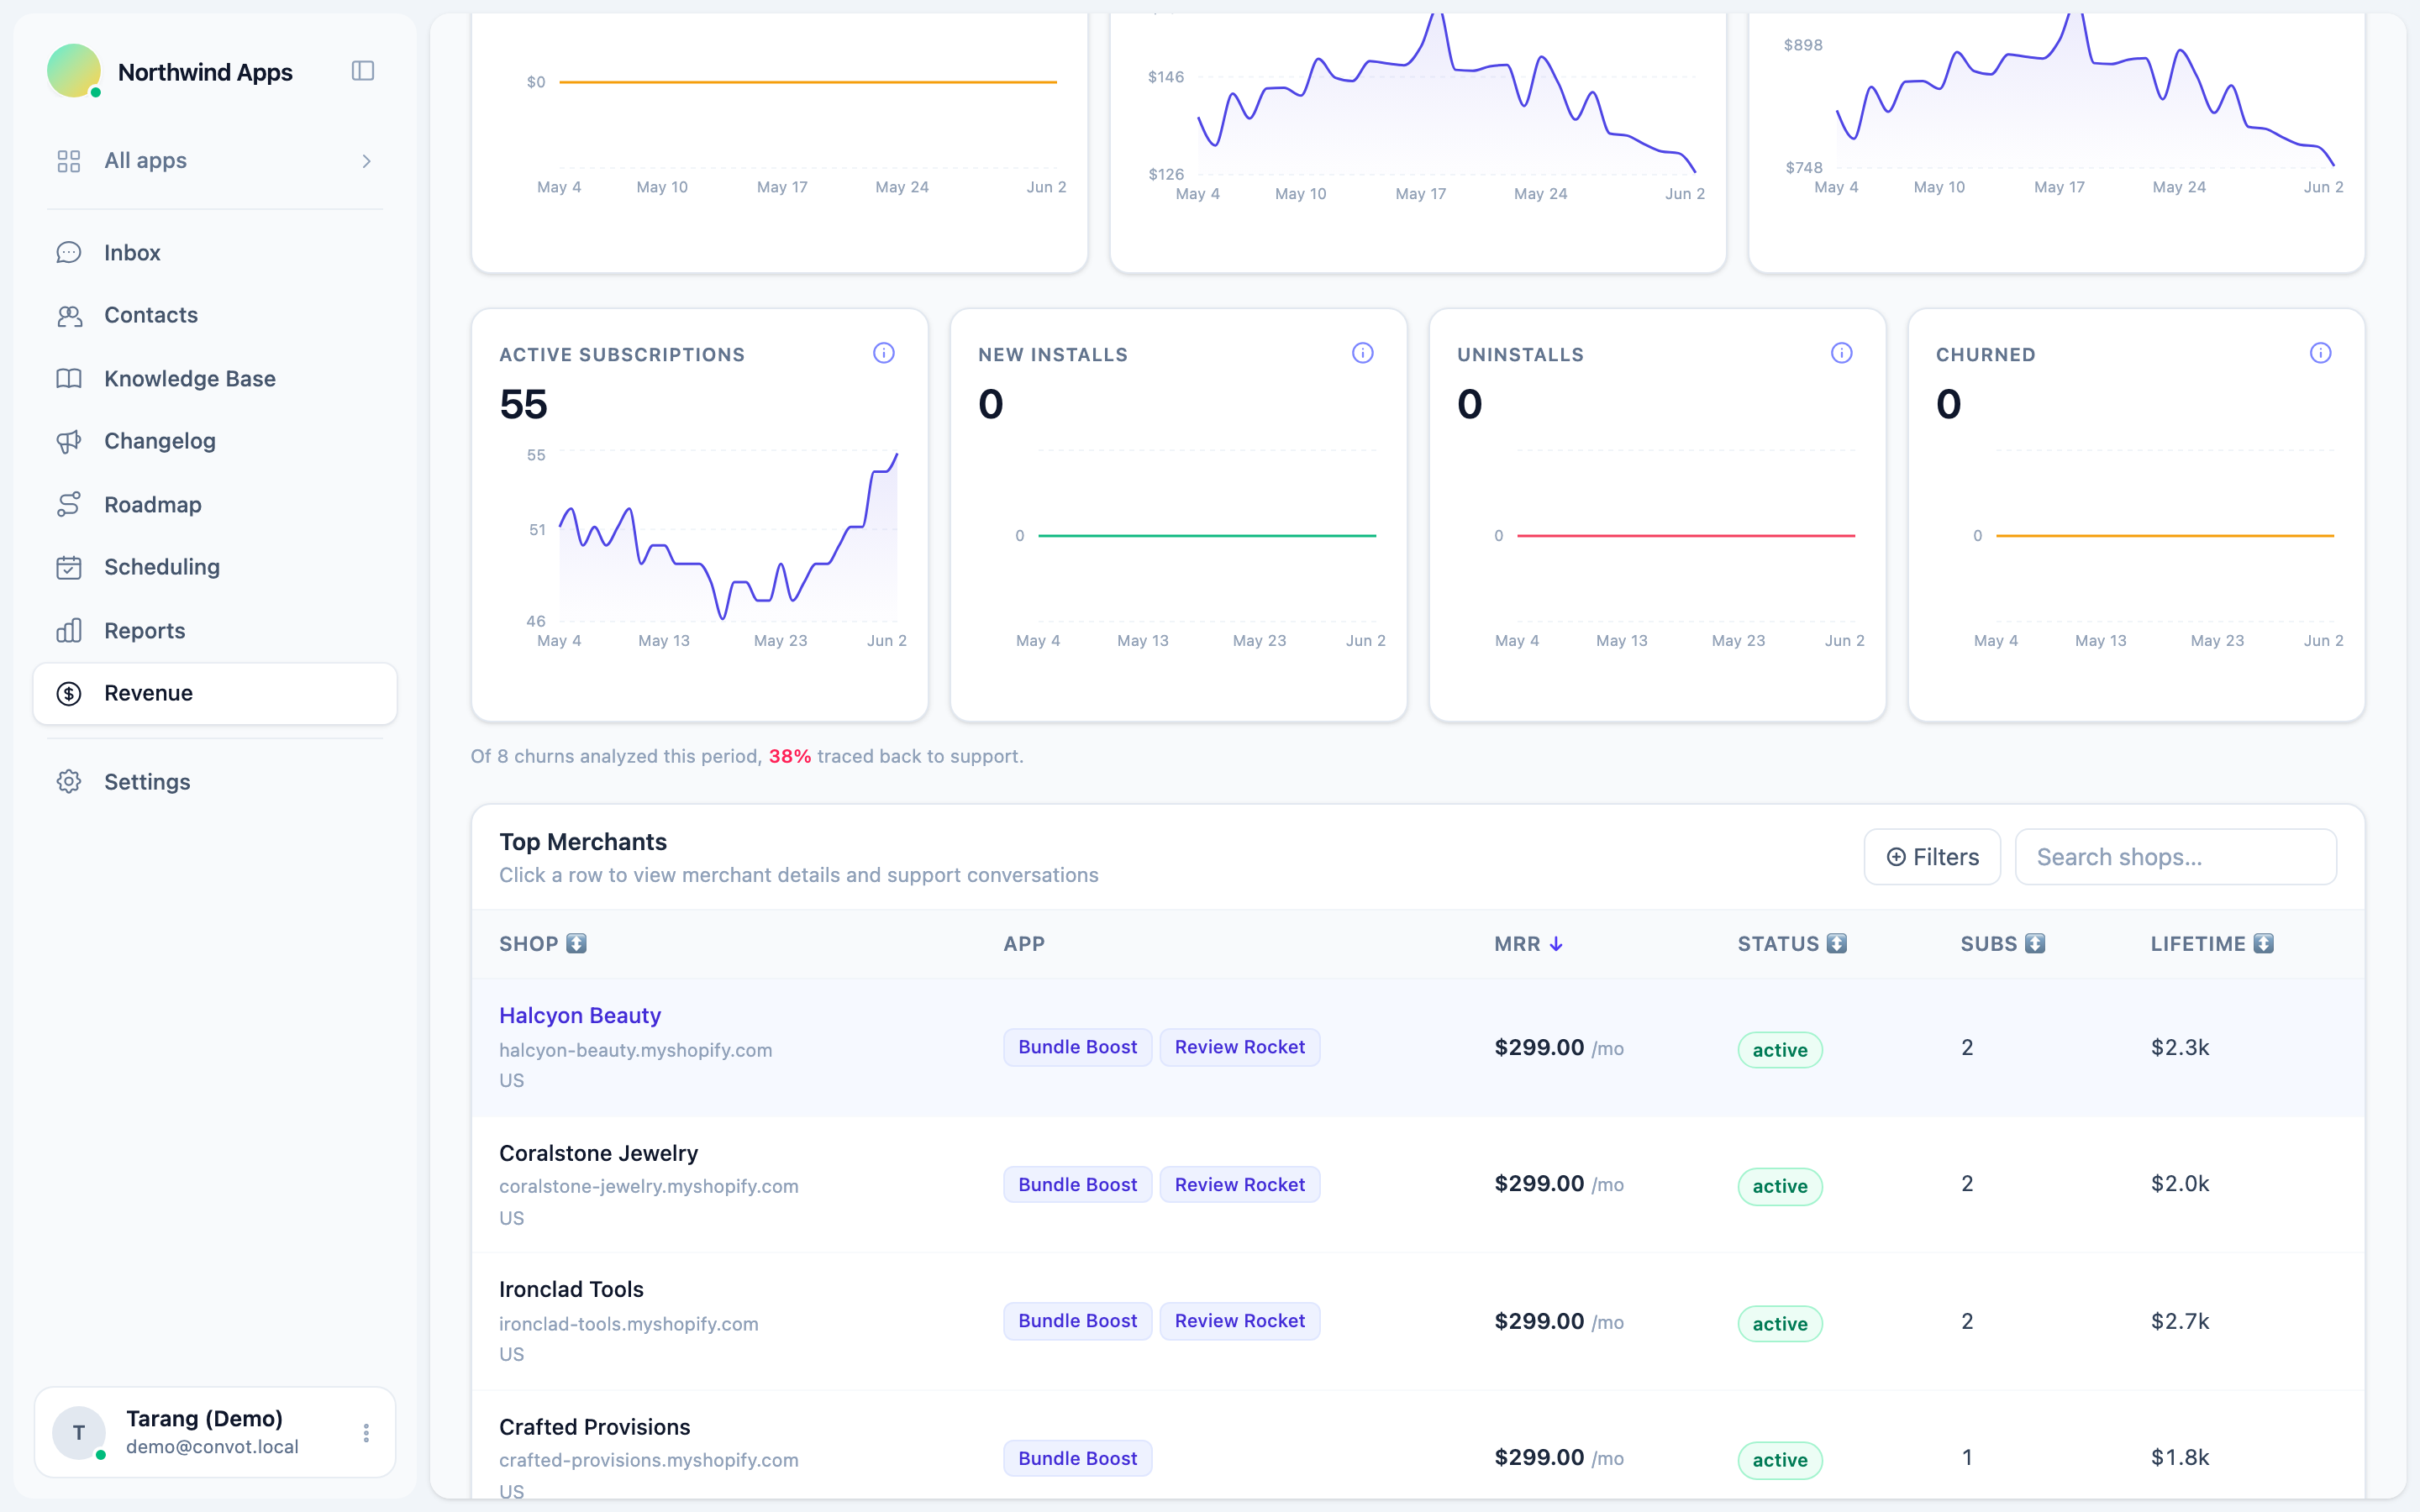Open Inbox from the sidebar

click(215, 253)
